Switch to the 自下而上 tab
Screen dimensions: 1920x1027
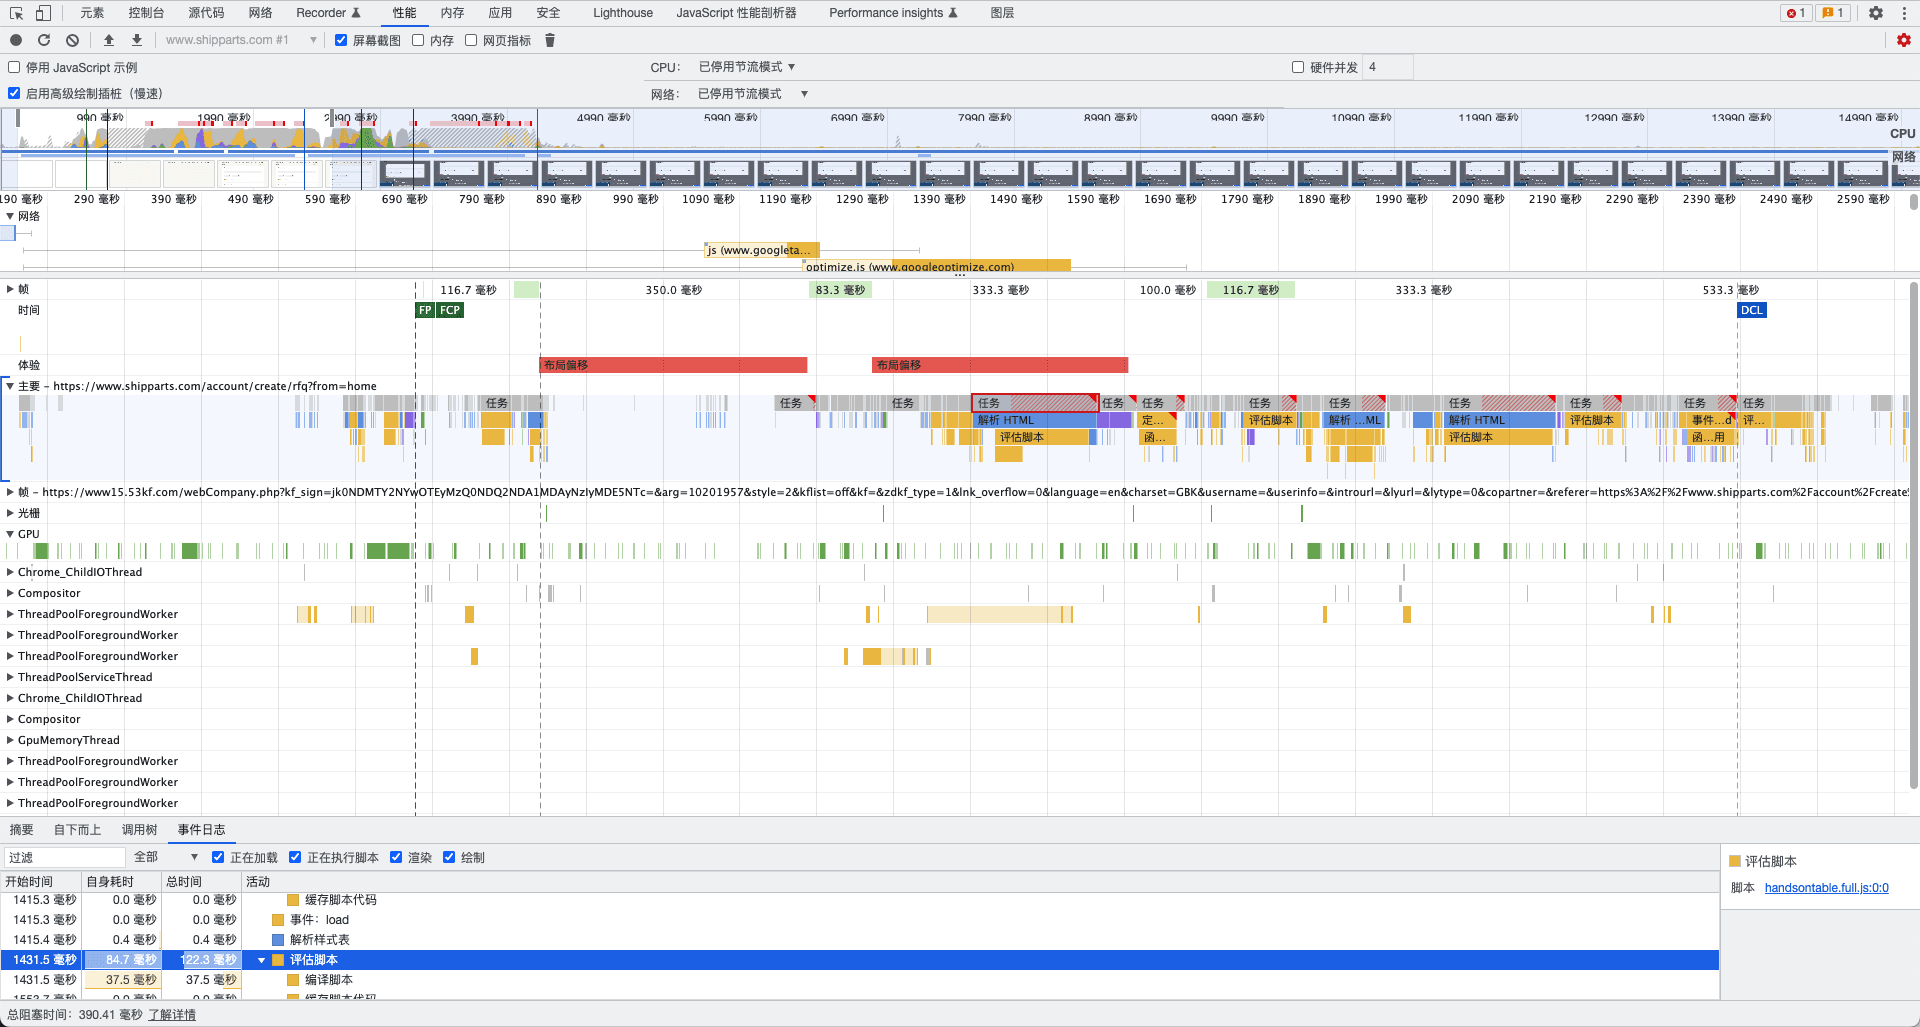77,830
